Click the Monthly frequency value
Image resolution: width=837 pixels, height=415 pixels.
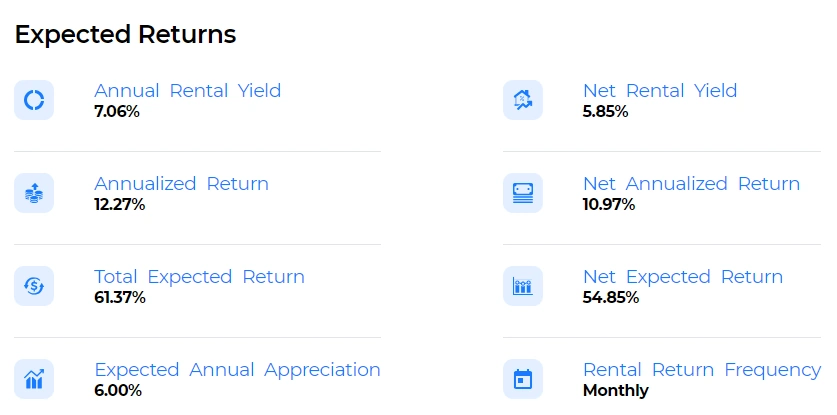[x=615, y=390]
